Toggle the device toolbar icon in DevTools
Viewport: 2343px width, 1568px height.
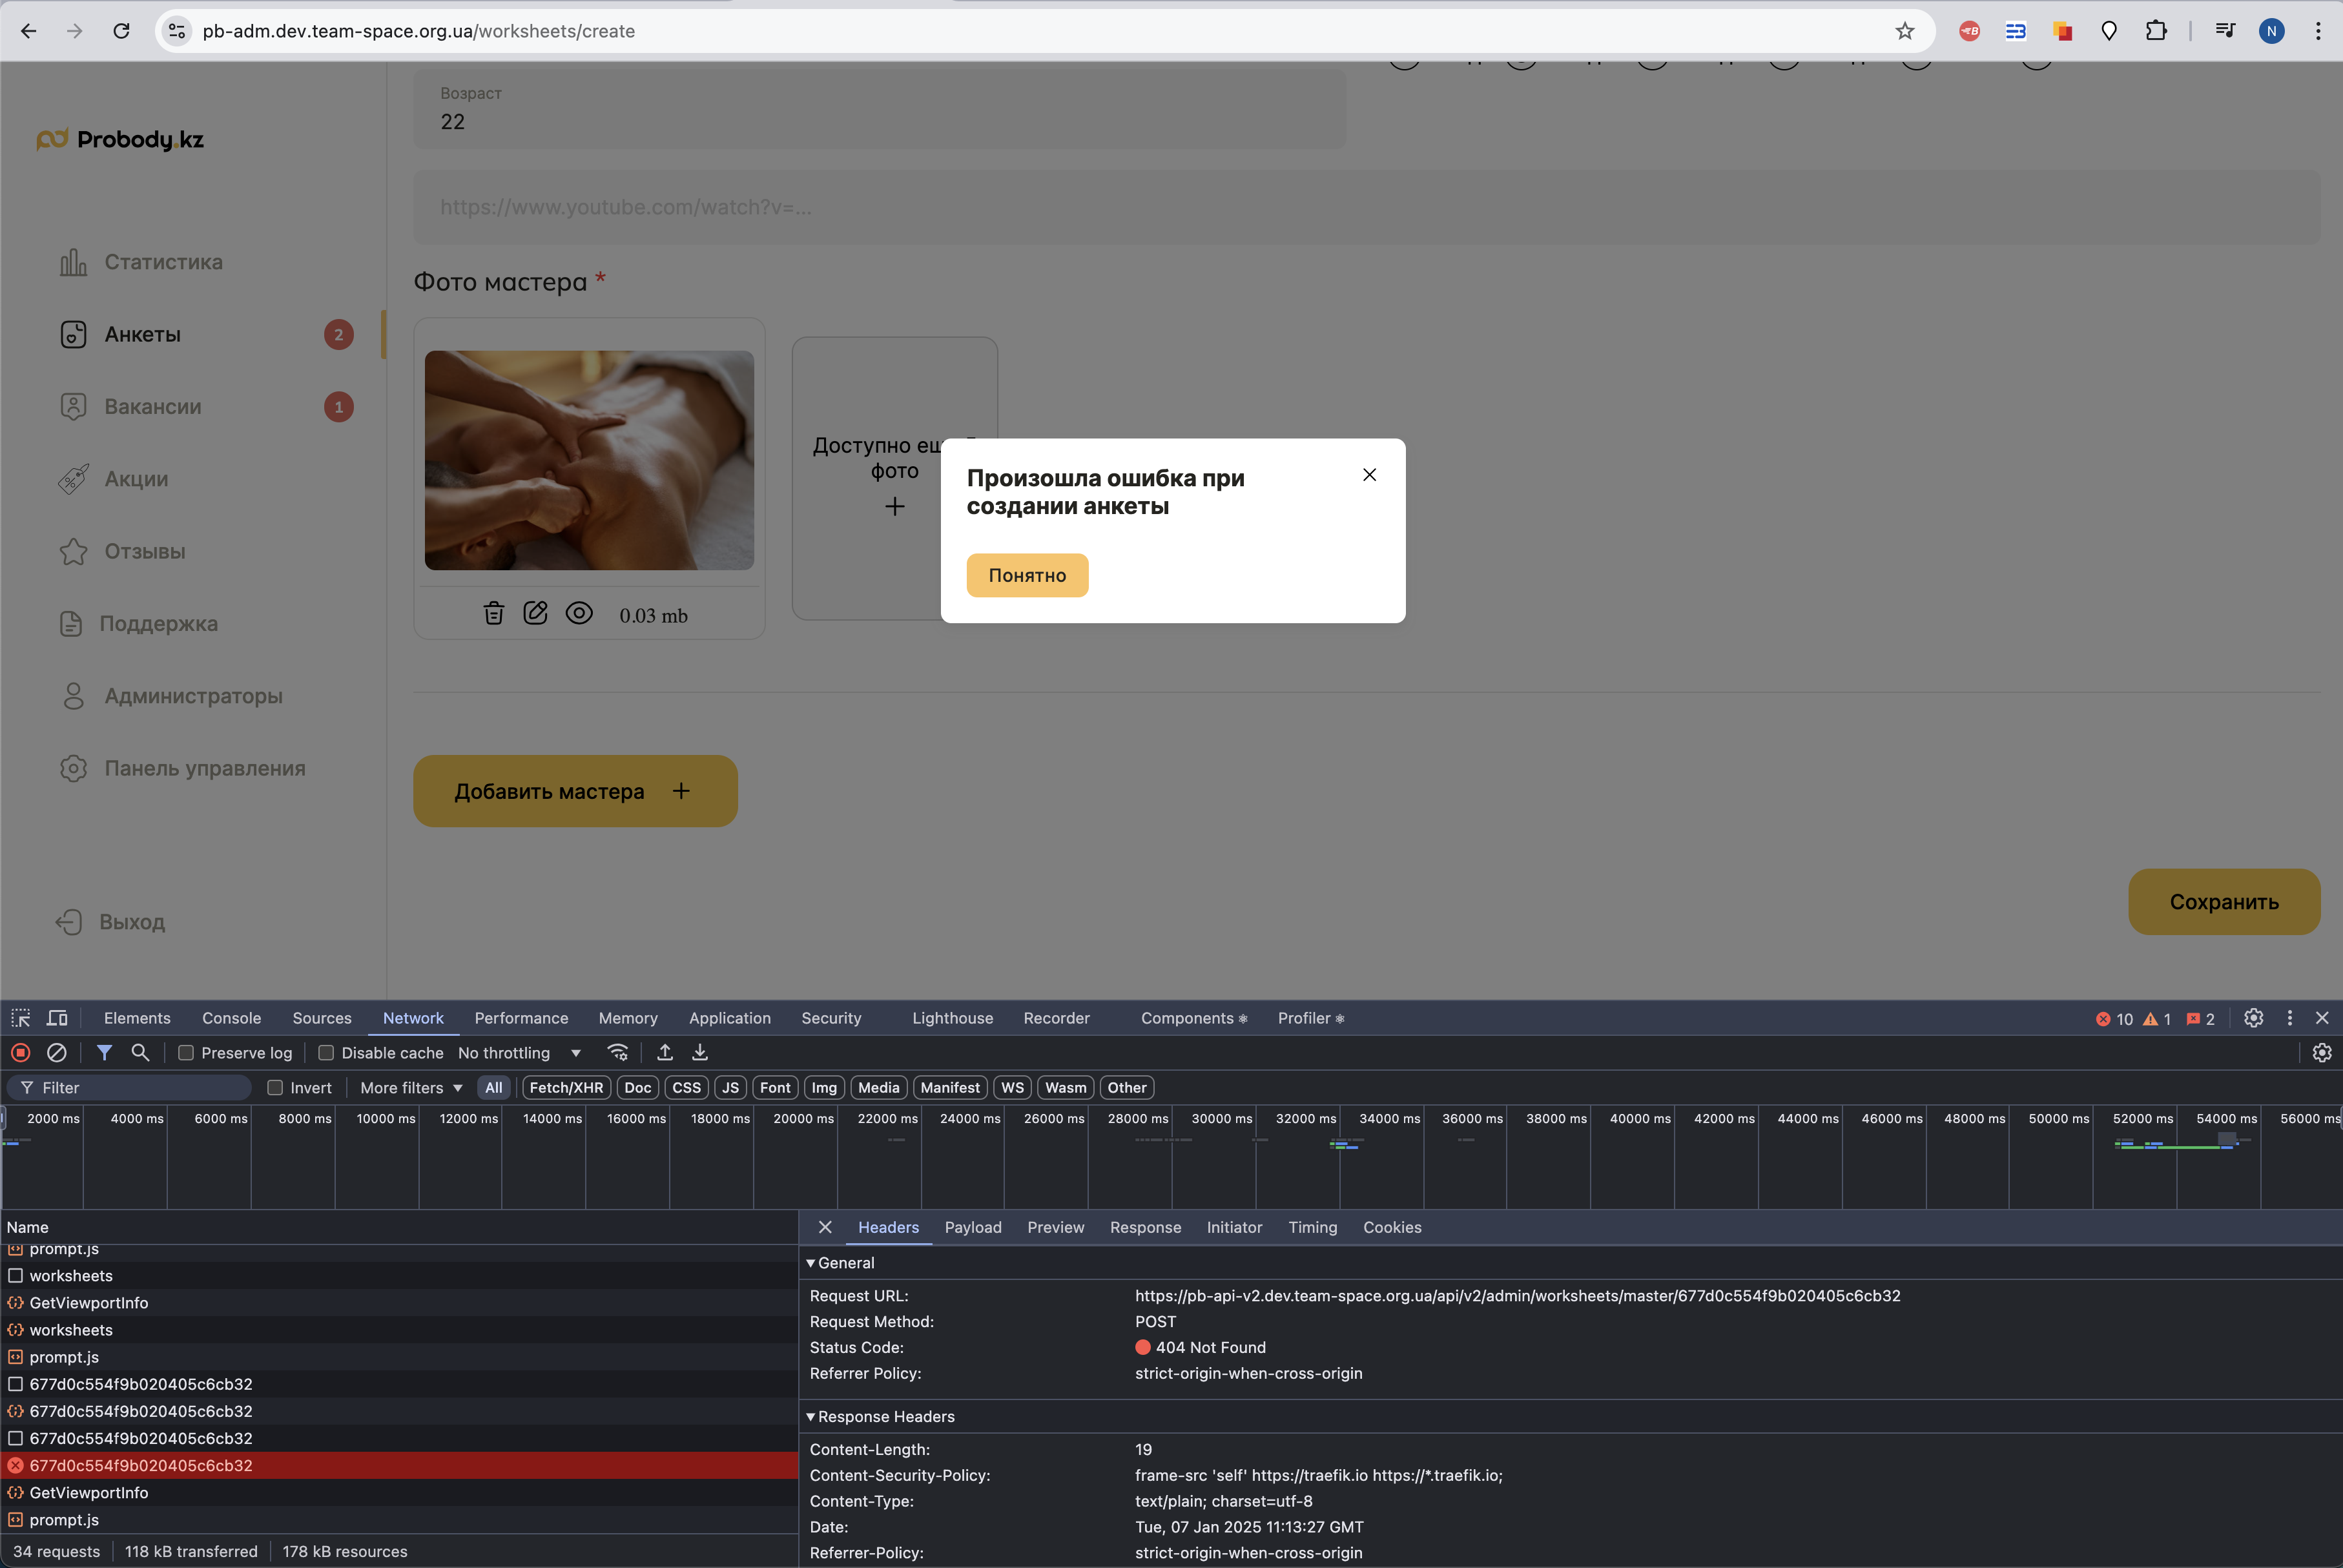point(58,1018)
